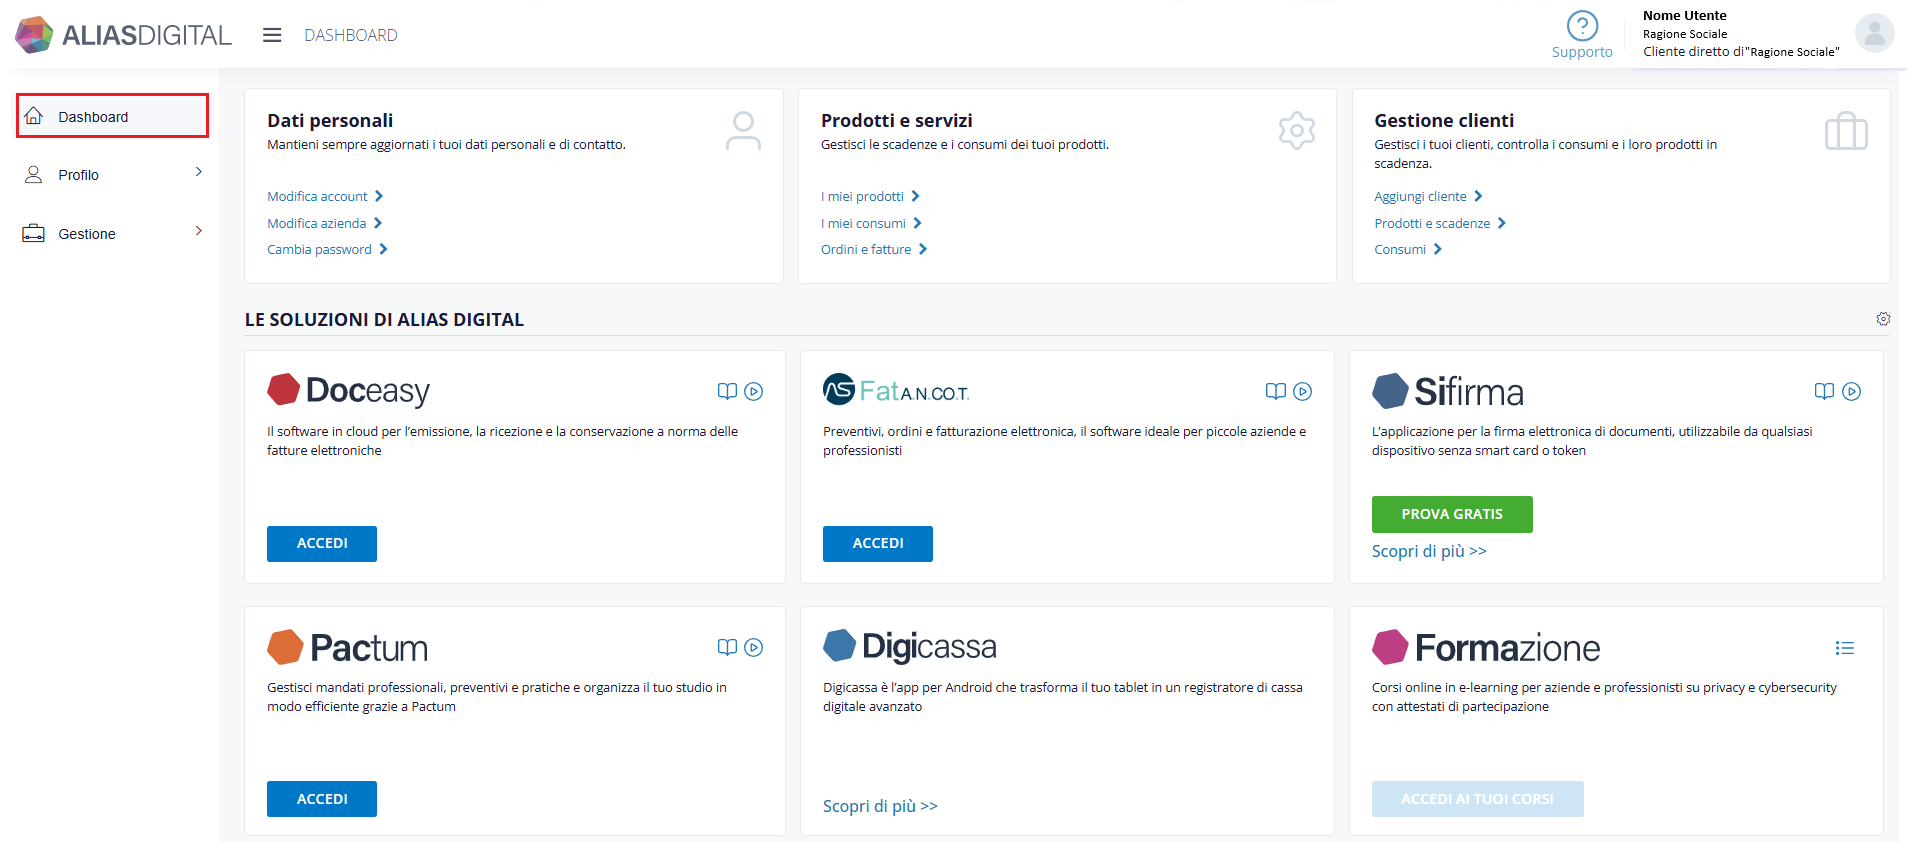Click the Dati personali heading
This screenshot has width=1907, height=842.
tap(330, 120)
